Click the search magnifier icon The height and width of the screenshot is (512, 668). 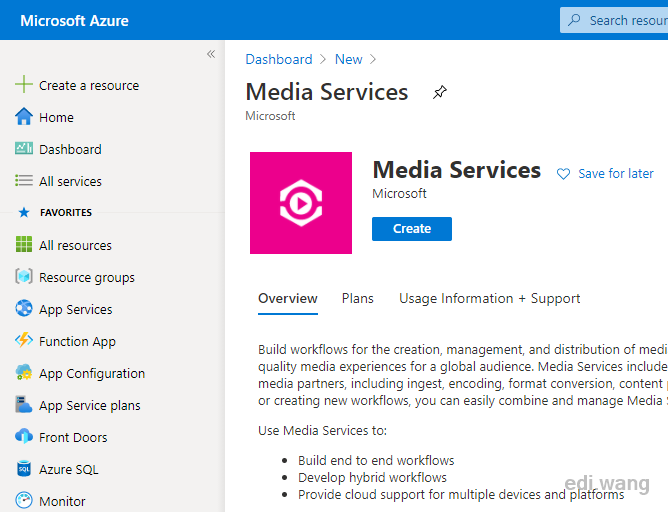point(574,20)
